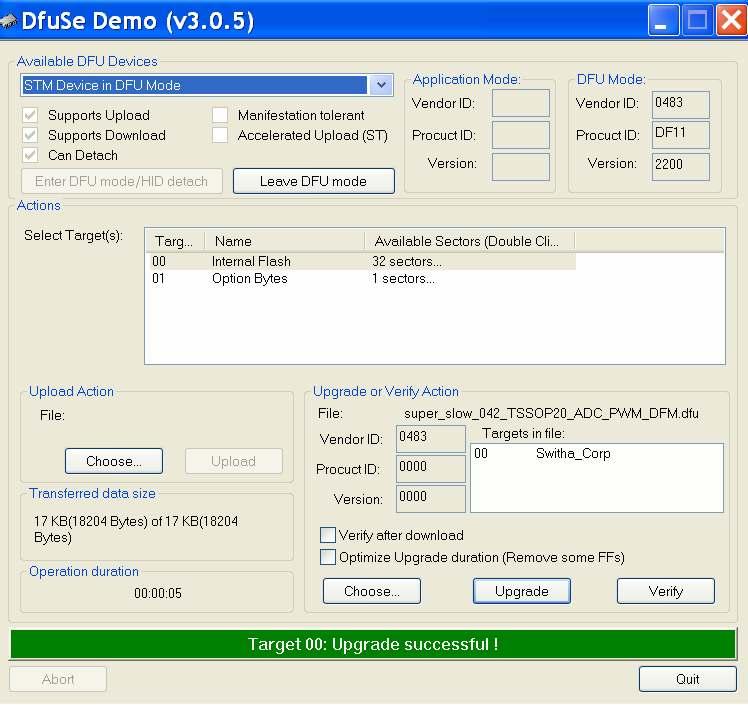Click DFU Mode Vendor ID field 0483
The height and width of the screenshot is (705, 748).
681,104
